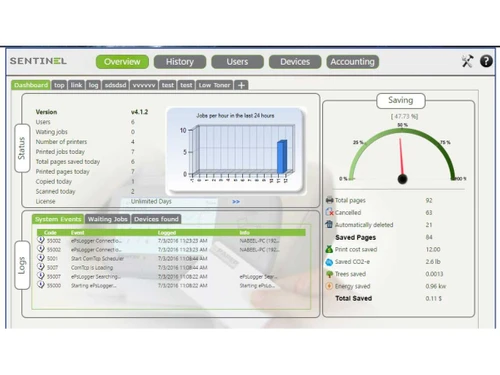500x375 pixels.
Task: Click the Saving panel header
Action: click(x=401, y=100)
